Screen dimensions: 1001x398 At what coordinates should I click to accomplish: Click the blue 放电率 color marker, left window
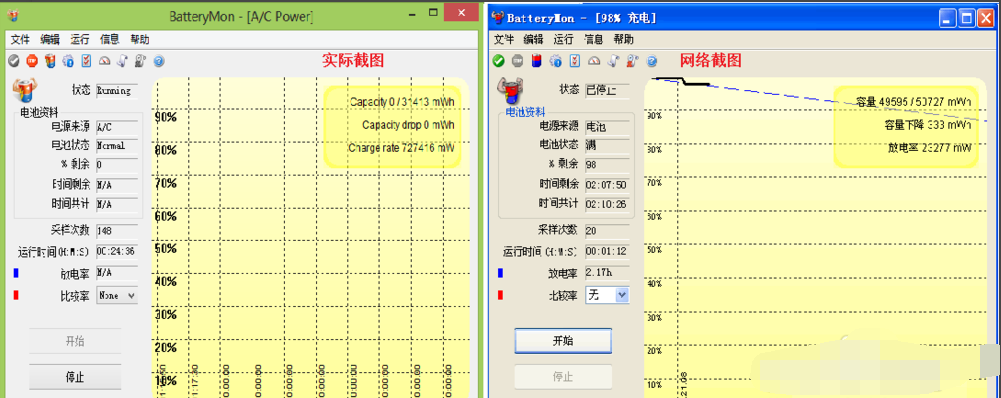click(16, 273)
